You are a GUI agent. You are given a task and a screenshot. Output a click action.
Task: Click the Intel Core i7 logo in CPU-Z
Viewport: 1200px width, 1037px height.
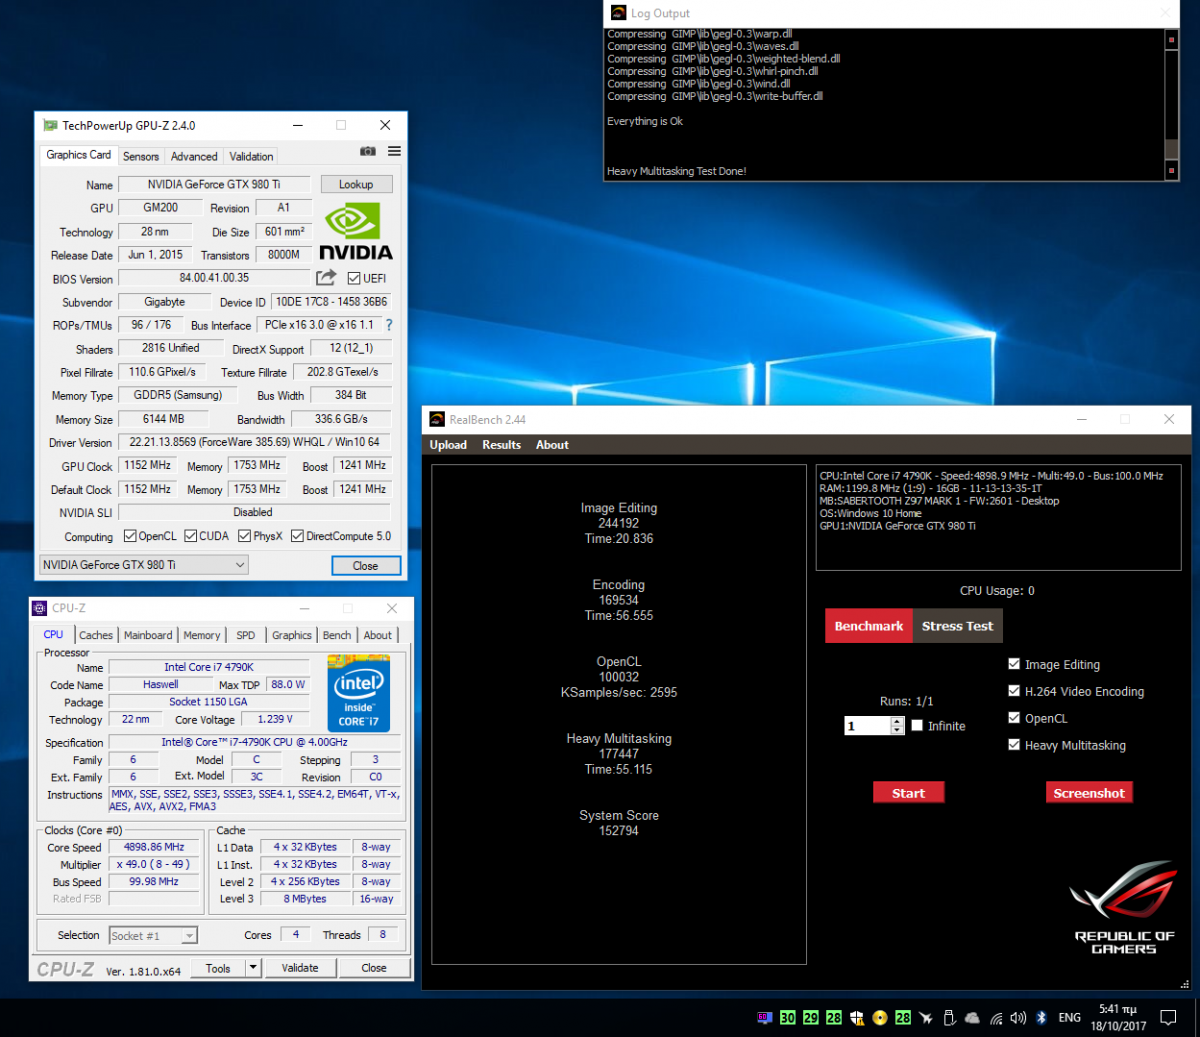point(358,693)
